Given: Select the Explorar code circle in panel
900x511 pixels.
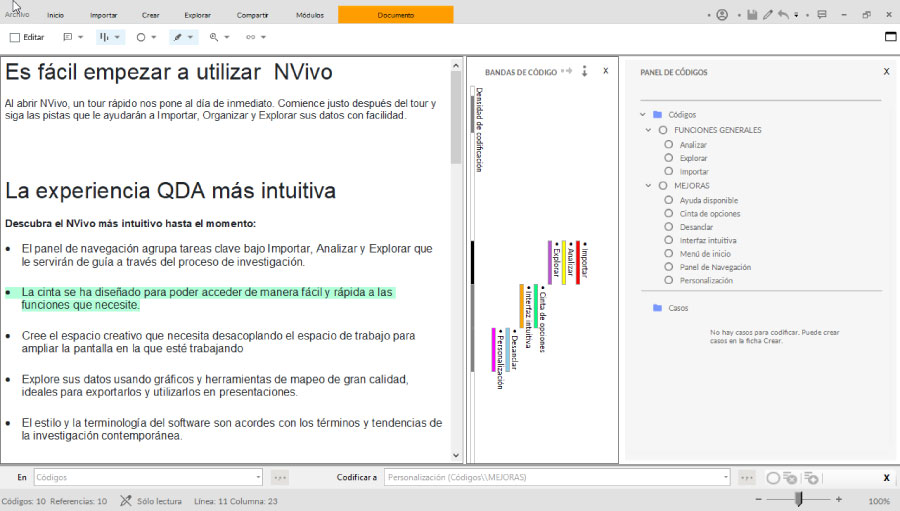Looking at the screenshot, I should click(x=669, y=158).
